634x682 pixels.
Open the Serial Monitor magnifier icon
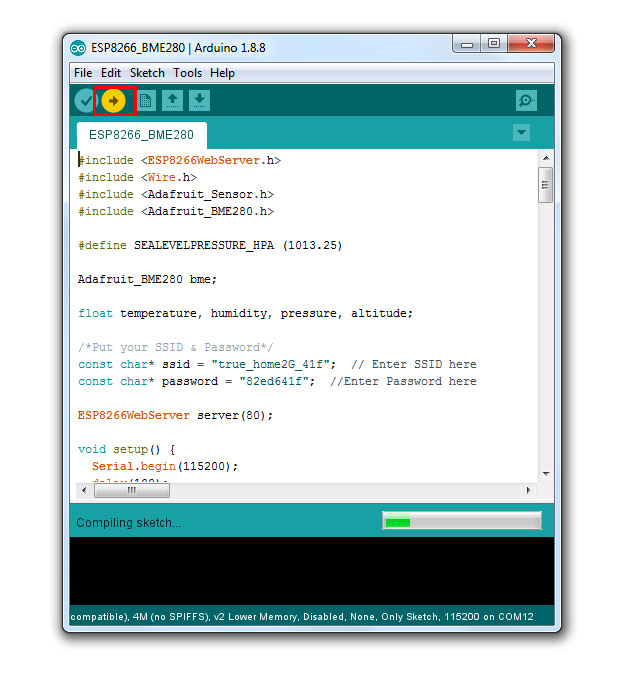coord(526,101)
